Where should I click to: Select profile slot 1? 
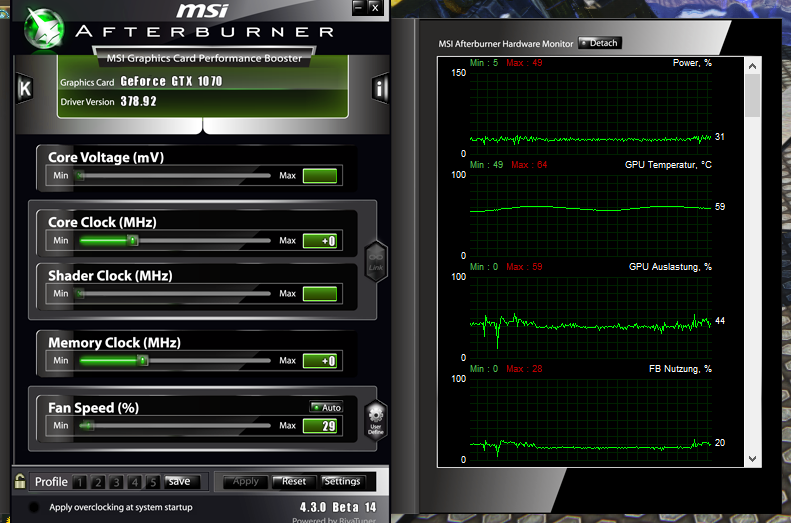[x=80, y=482]
